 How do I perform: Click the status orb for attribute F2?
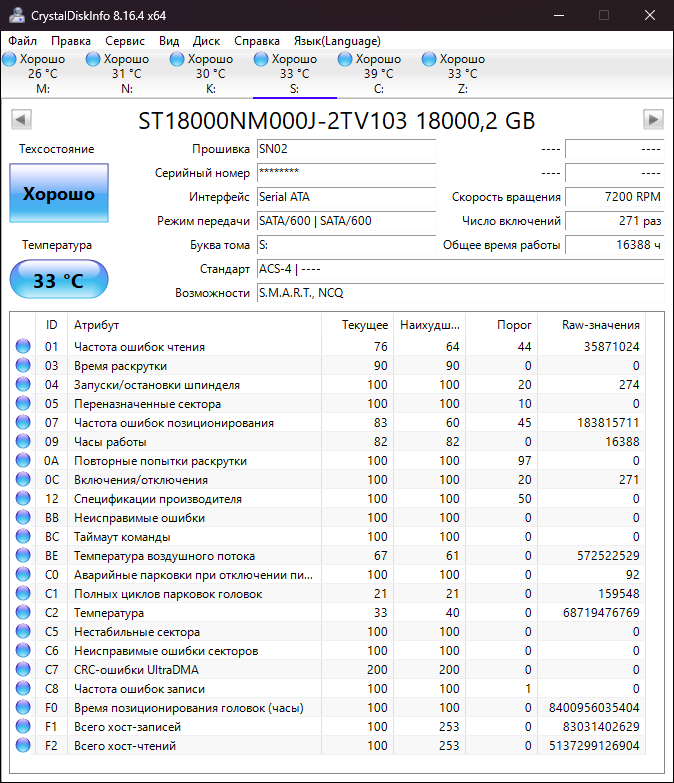[x=23, y=745]
